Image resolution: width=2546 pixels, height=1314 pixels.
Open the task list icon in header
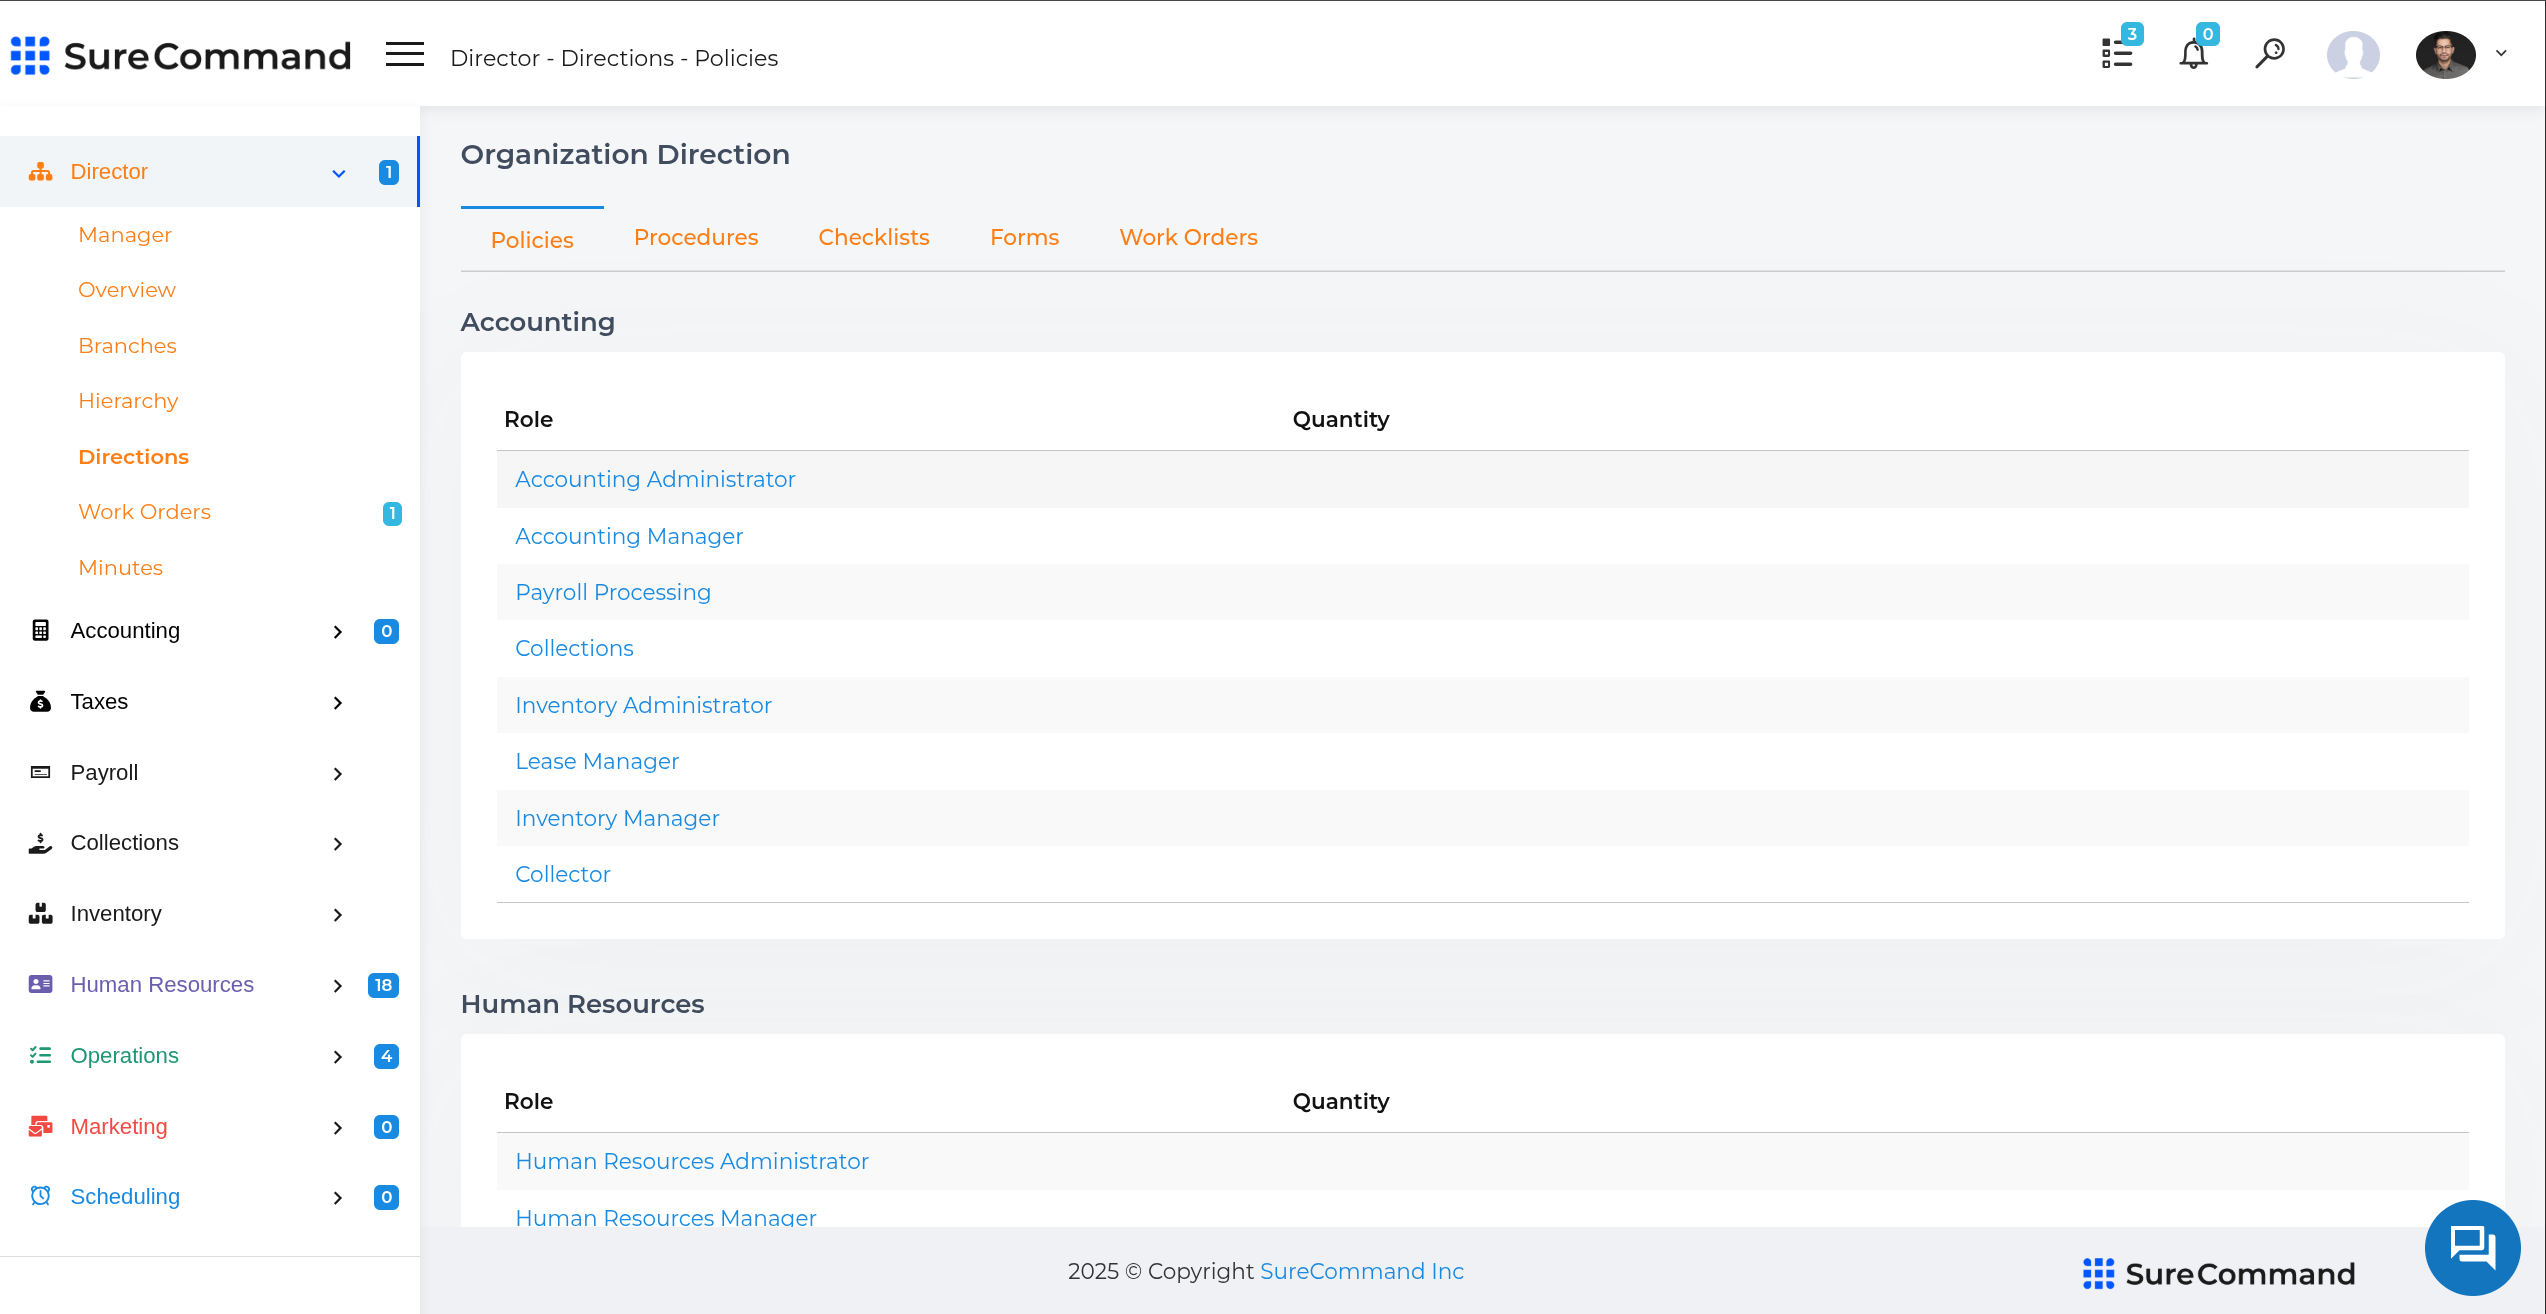2117,54
